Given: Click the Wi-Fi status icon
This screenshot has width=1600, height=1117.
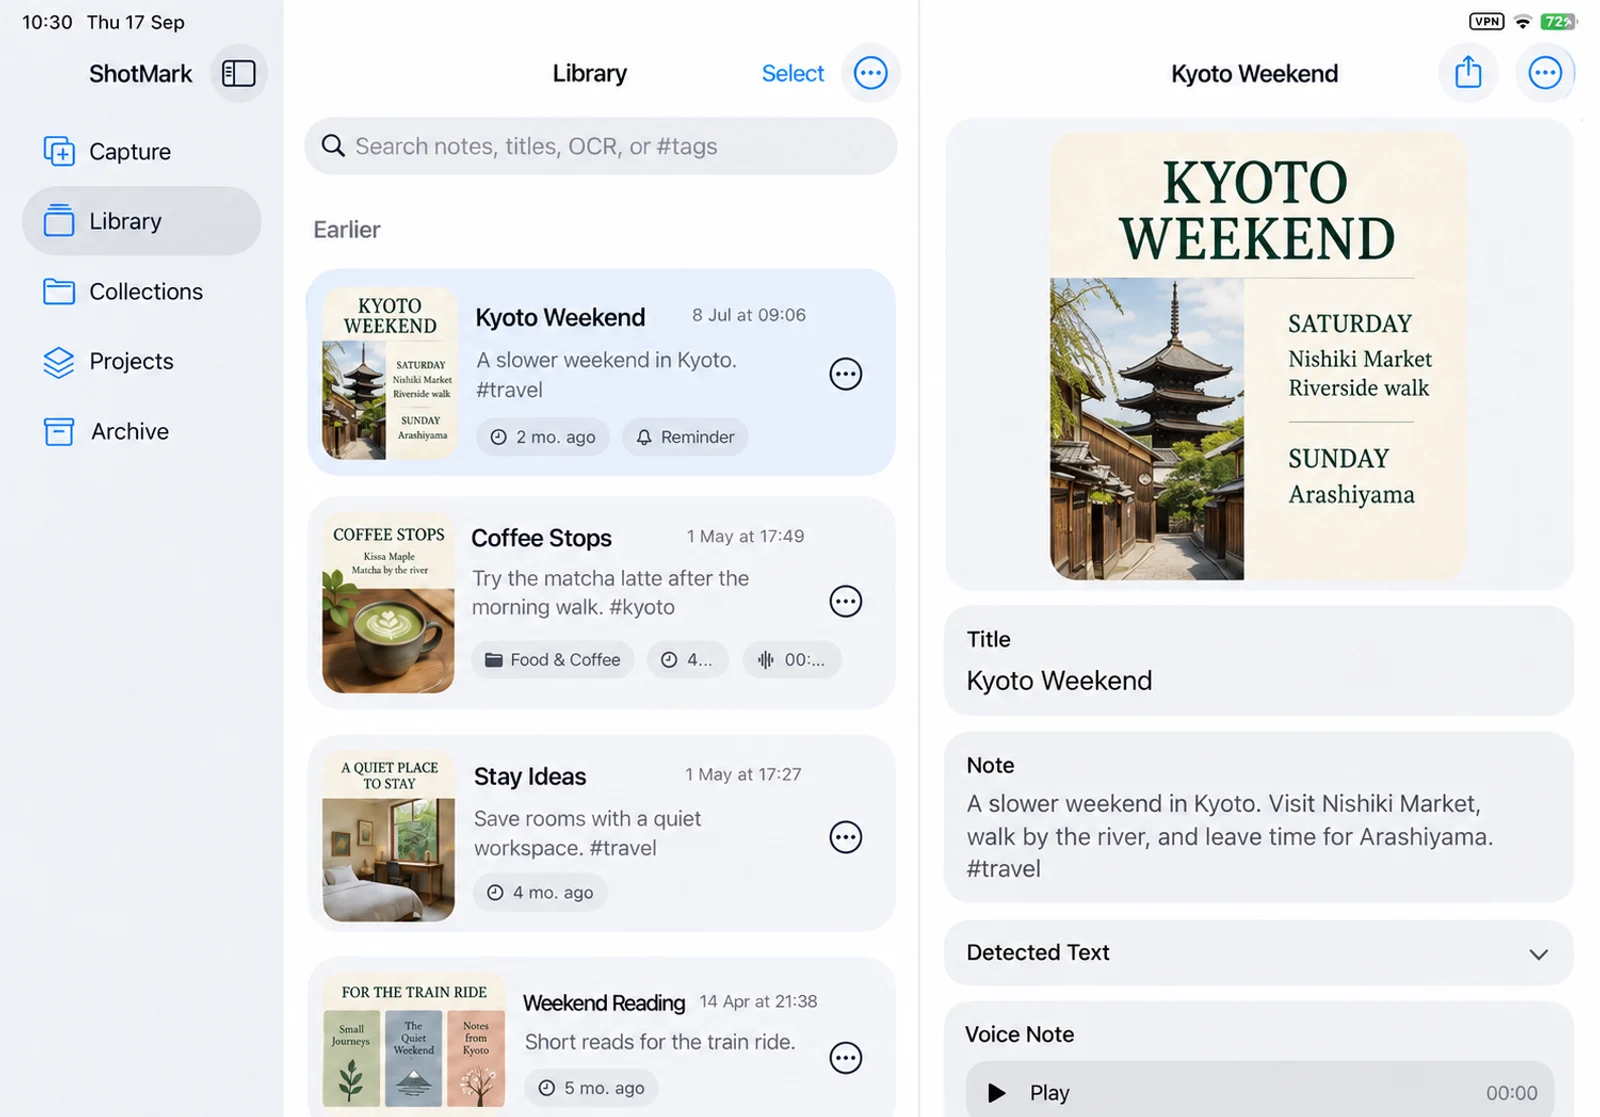Looking at the screenshot, I should point(1523,22).
